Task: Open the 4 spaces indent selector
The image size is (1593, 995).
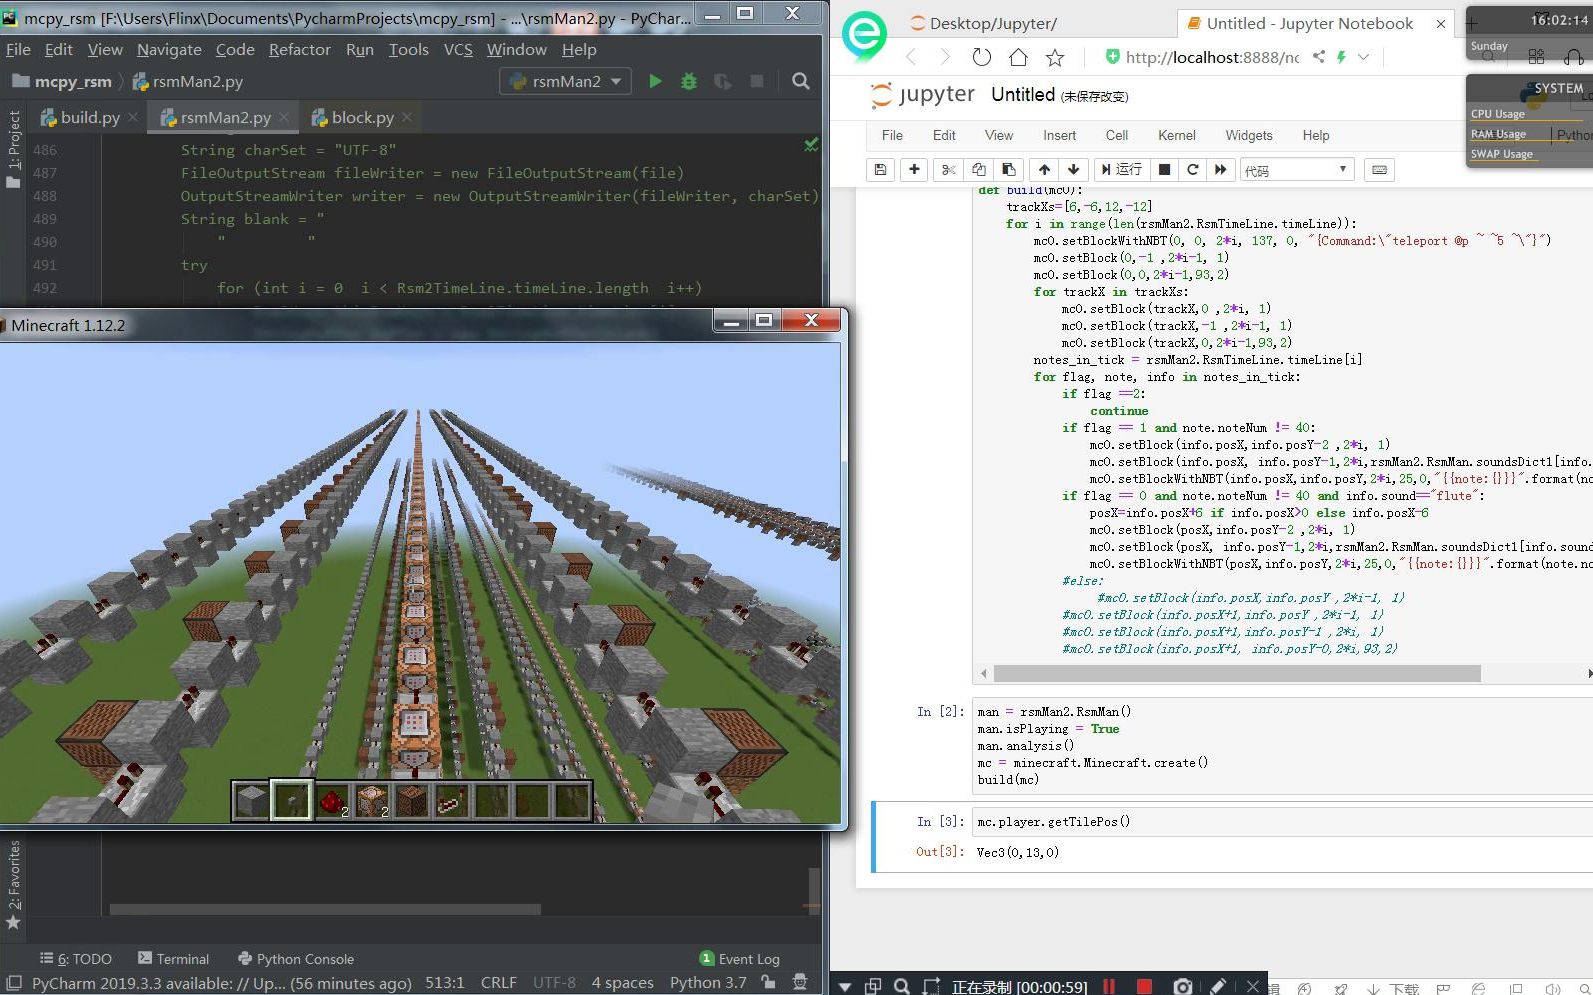Action: (622, 983)
